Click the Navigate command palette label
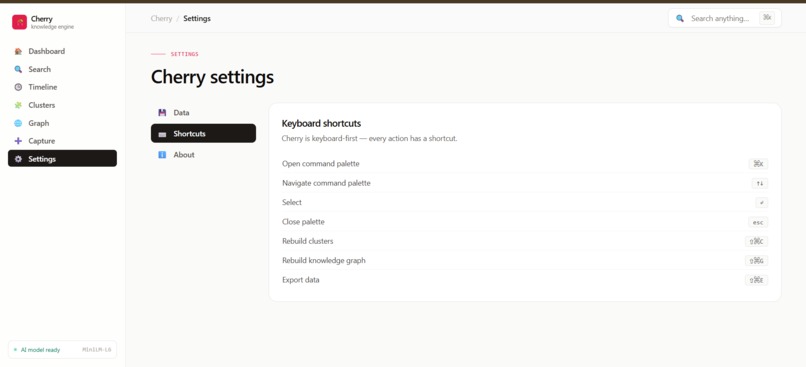 point(326,183)
